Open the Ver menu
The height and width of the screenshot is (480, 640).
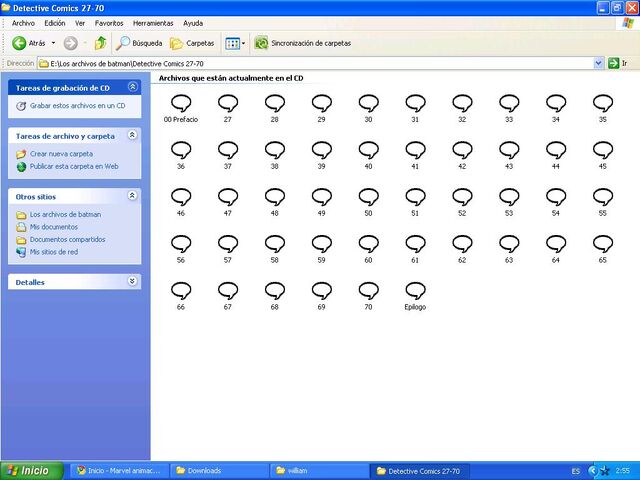tap(80, 23)
